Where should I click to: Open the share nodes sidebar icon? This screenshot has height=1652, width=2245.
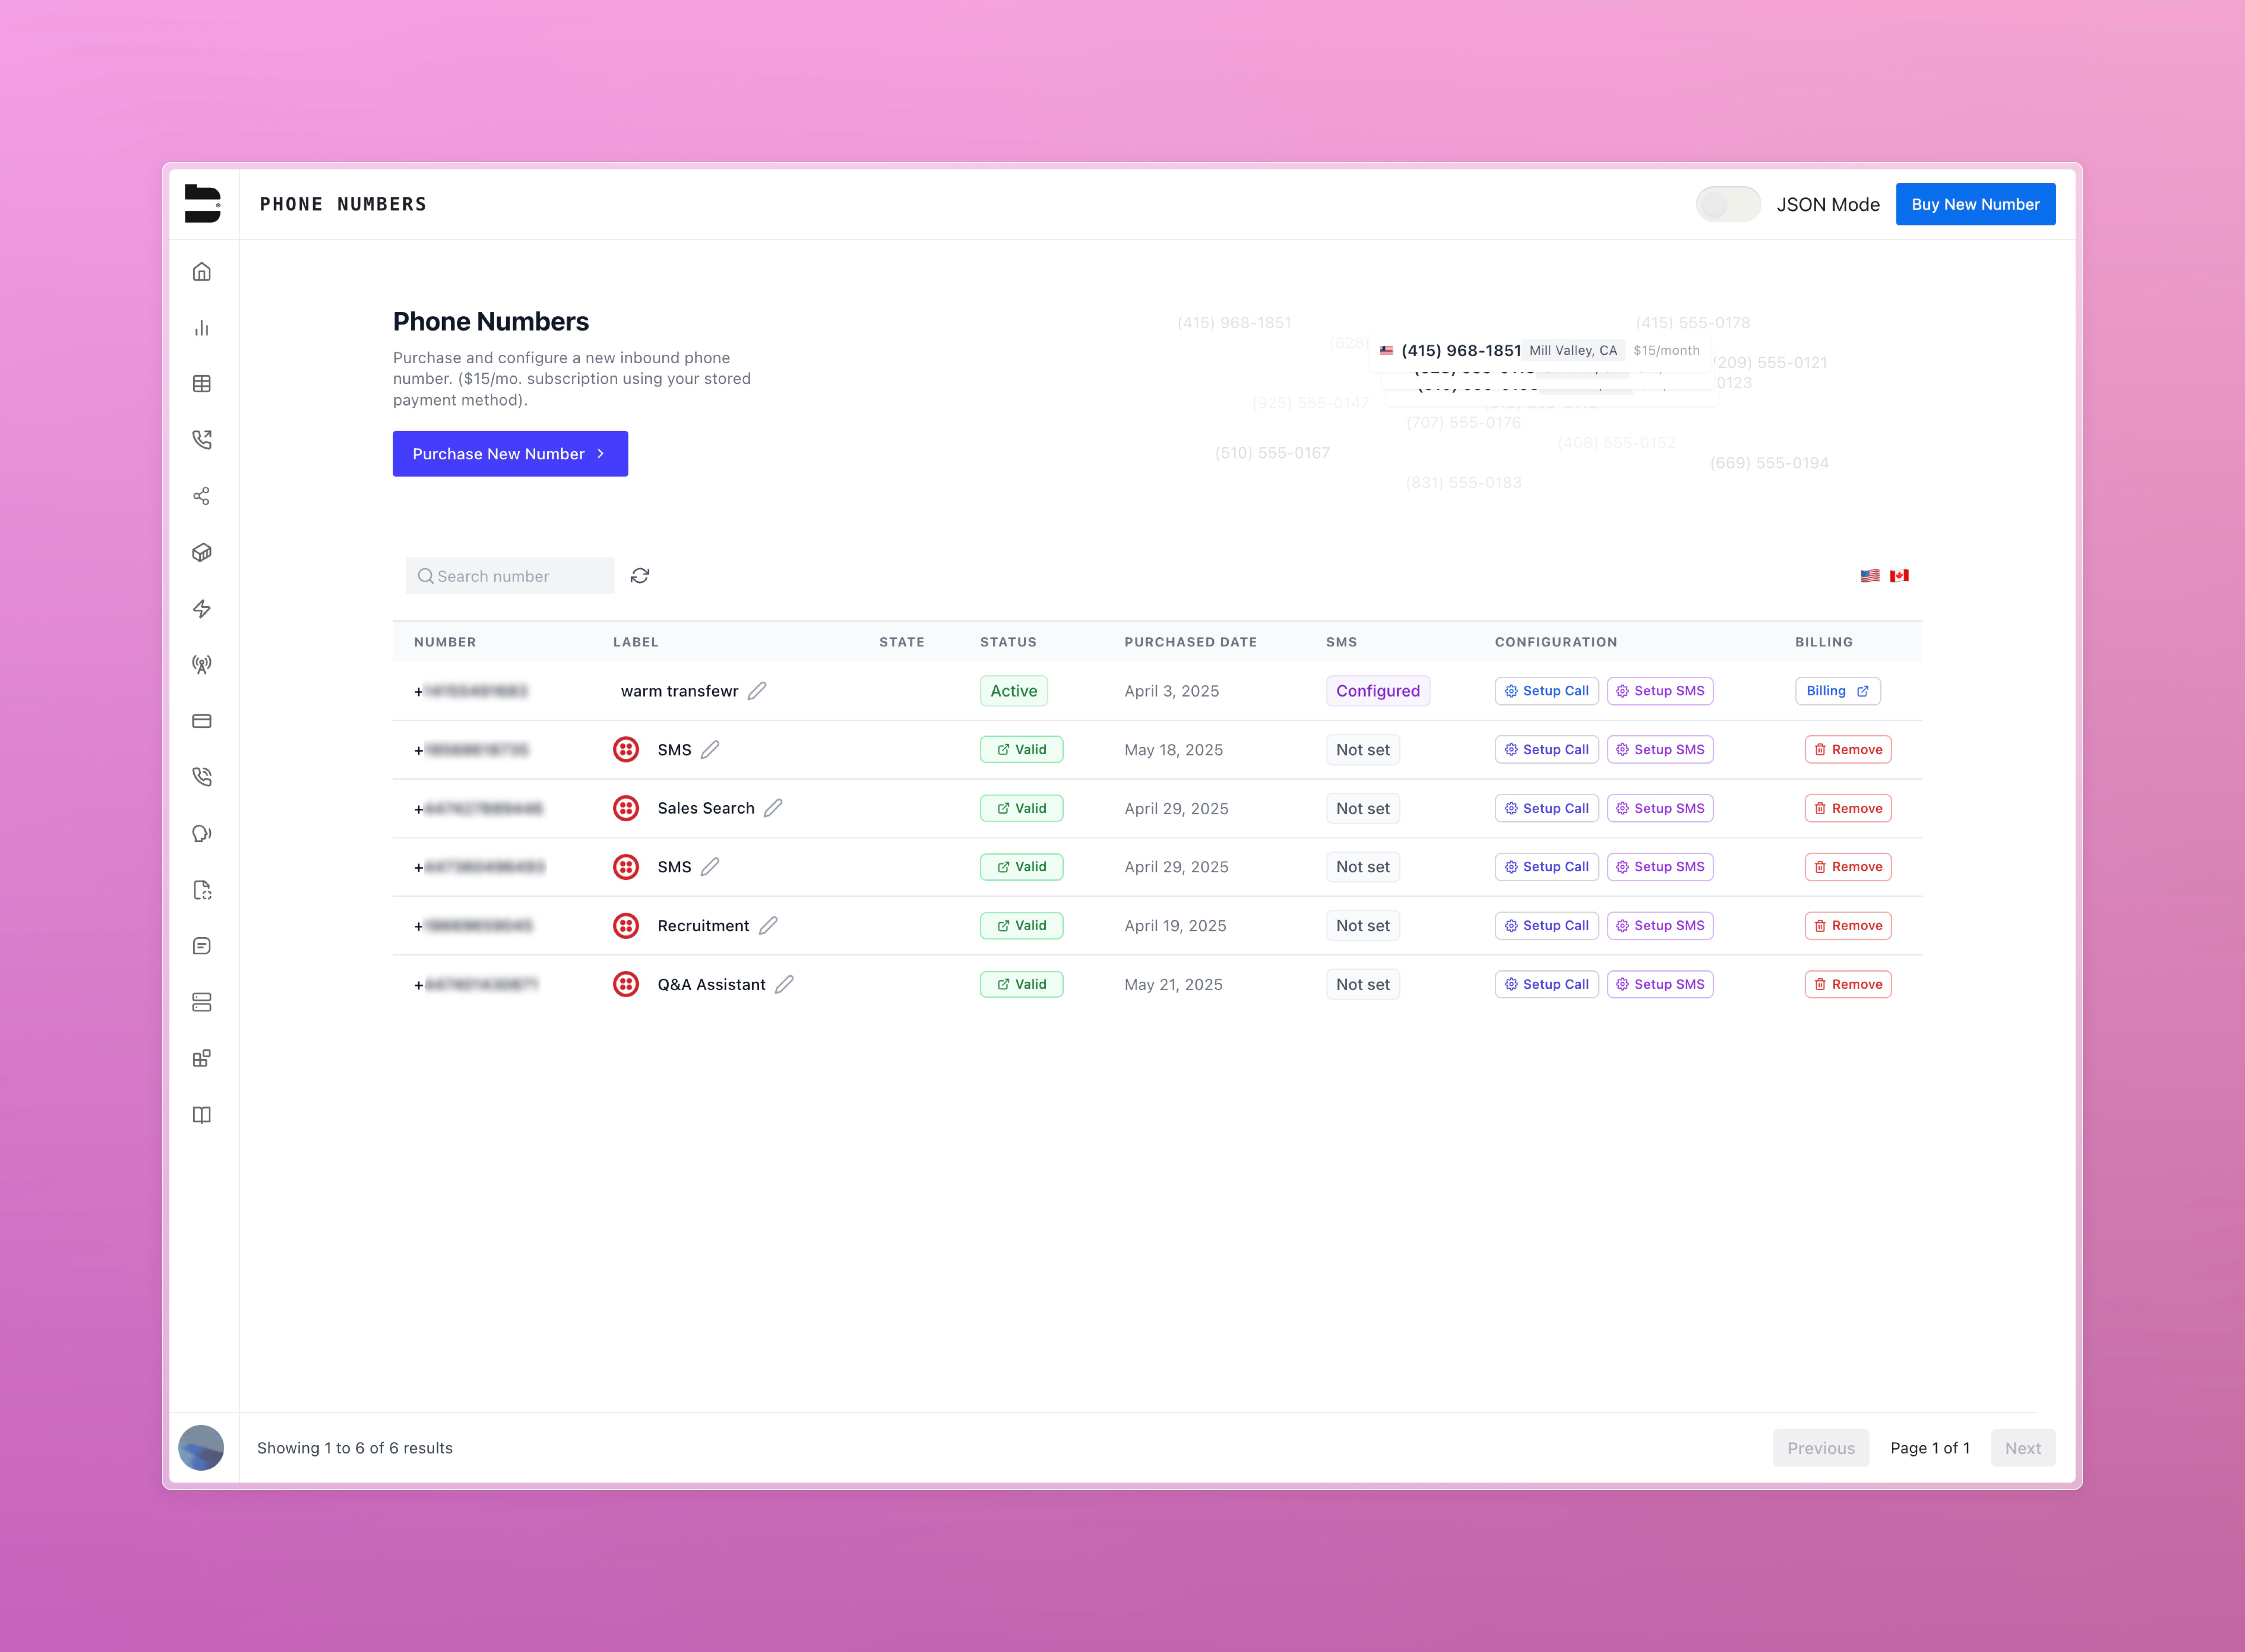coord(202,496)
